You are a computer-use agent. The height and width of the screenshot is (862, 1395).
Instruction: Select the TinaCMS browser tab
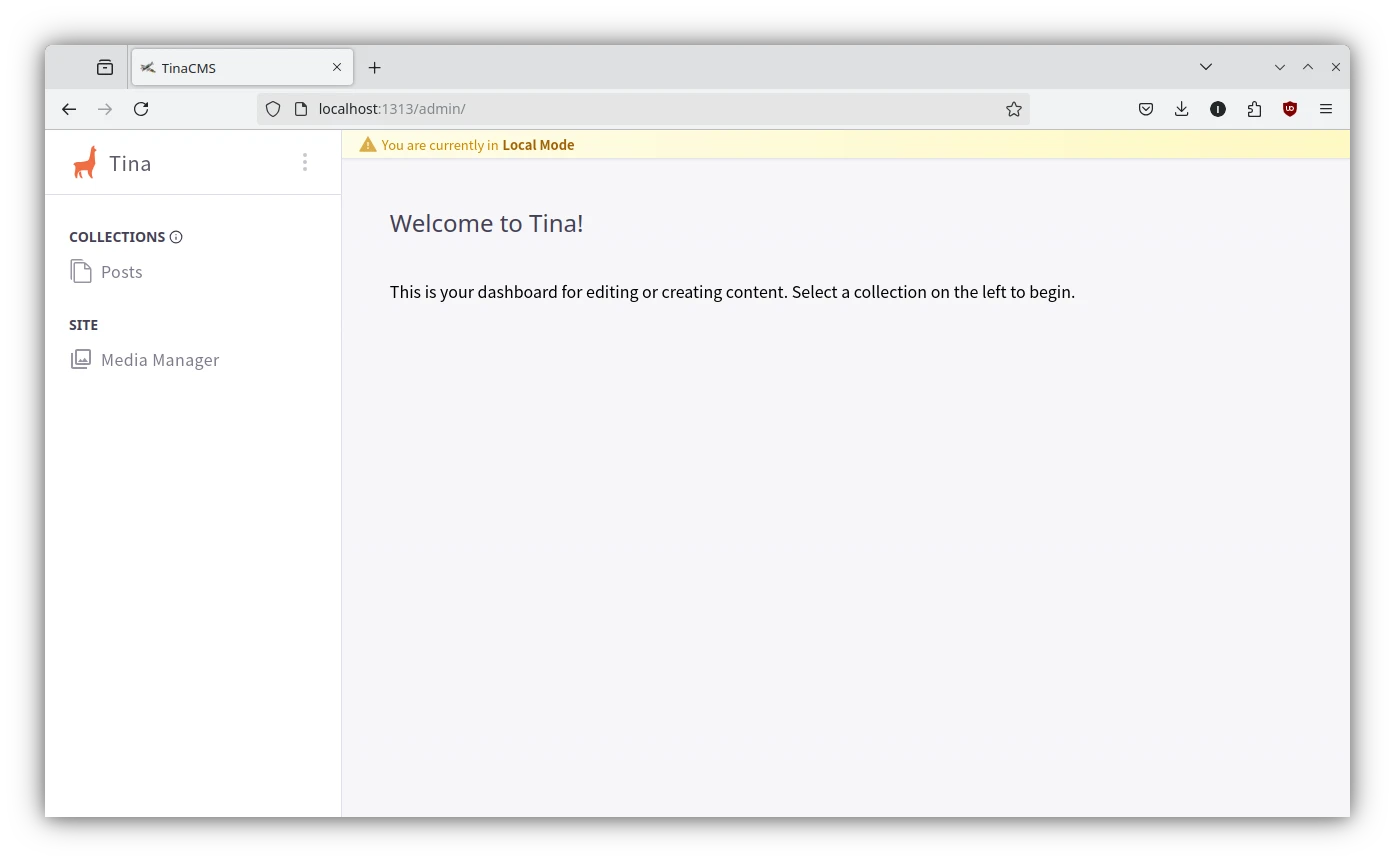230,68
